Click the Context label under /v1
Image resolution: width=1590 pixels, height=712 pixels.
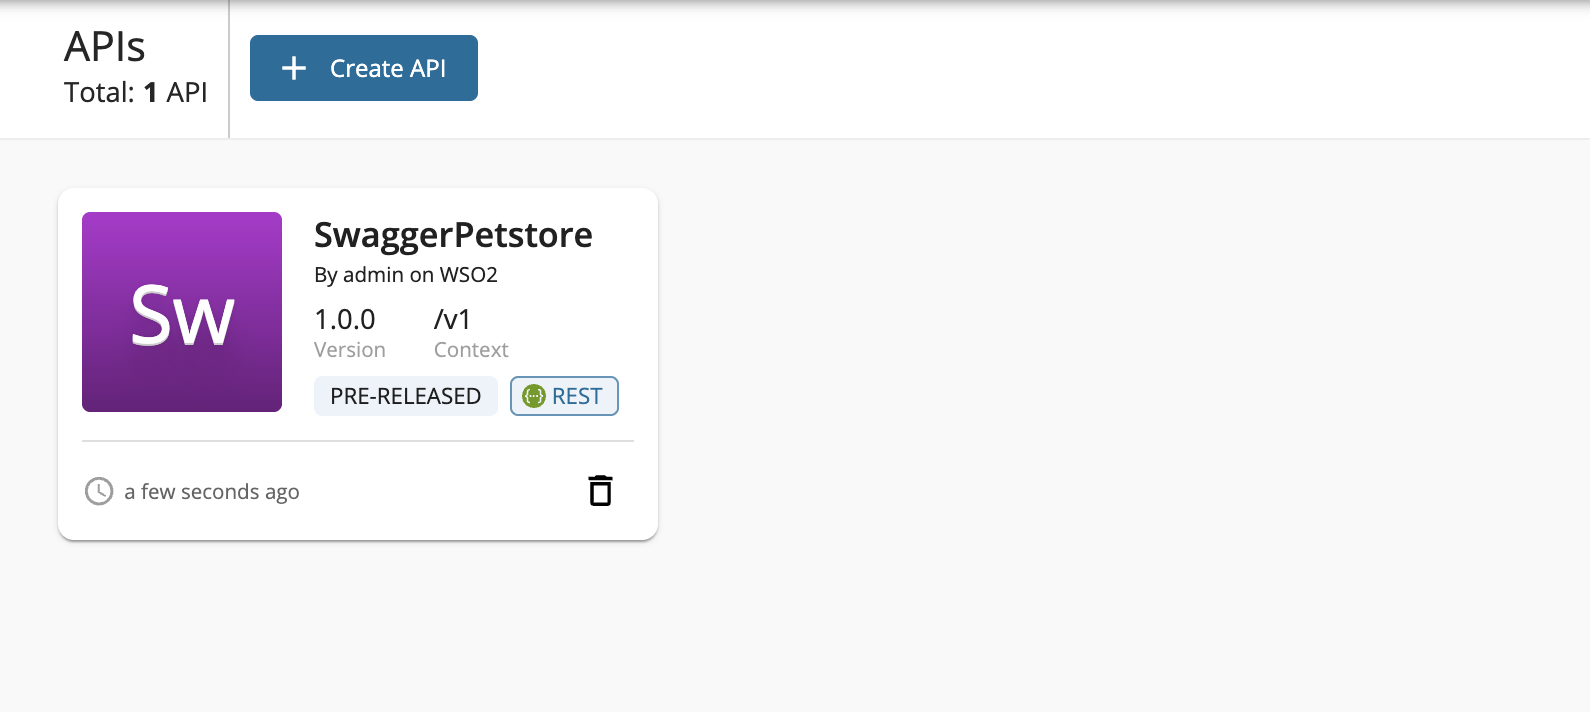click(471, 350)
